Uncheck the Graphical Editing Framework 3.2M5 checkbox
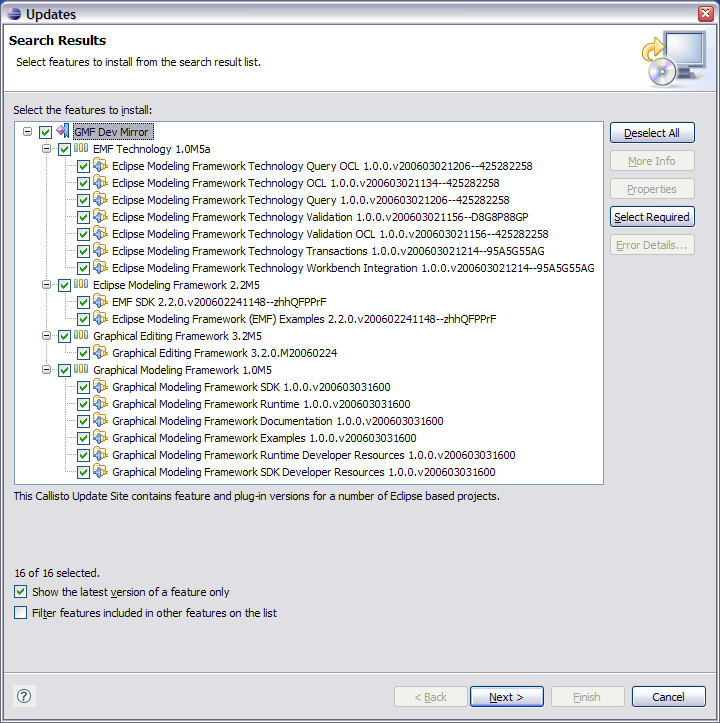 pos(64,337)
